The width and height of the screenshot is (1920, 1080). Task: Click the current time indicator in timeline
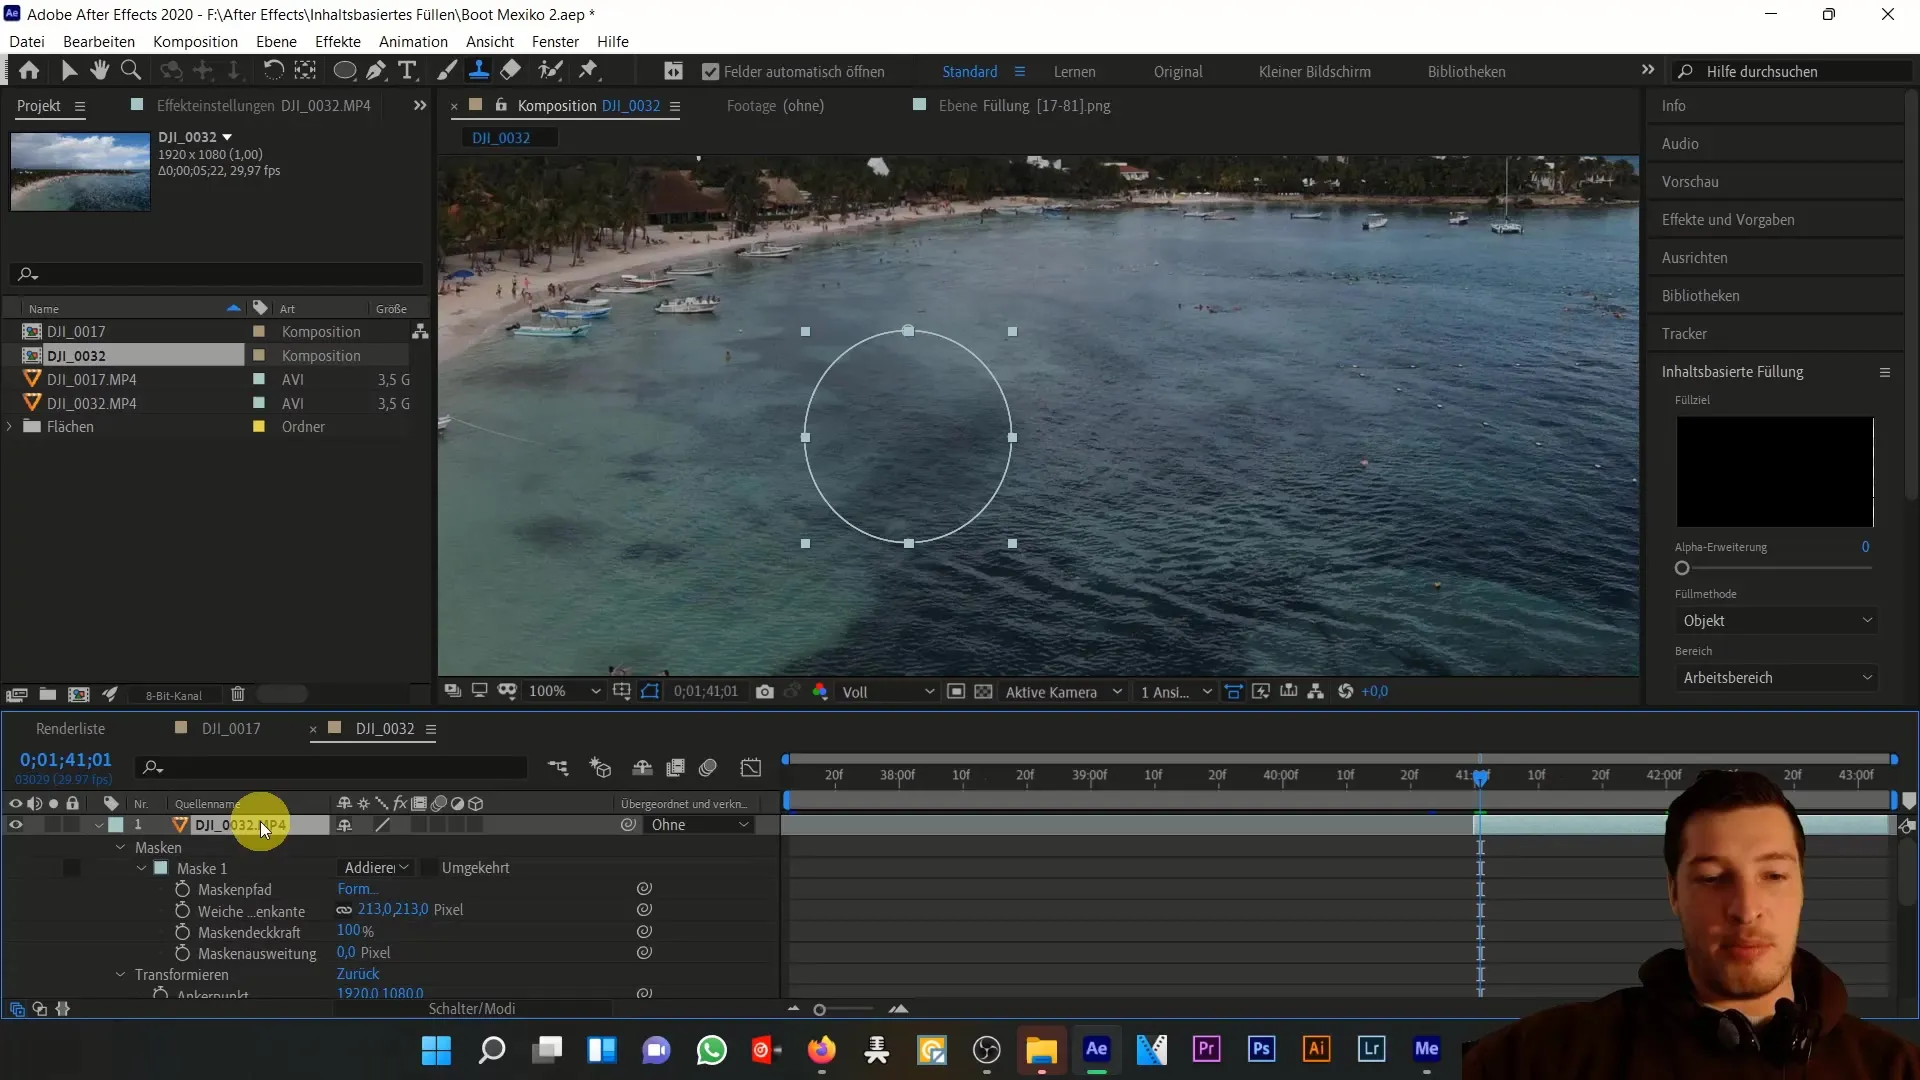(1480, 777)
